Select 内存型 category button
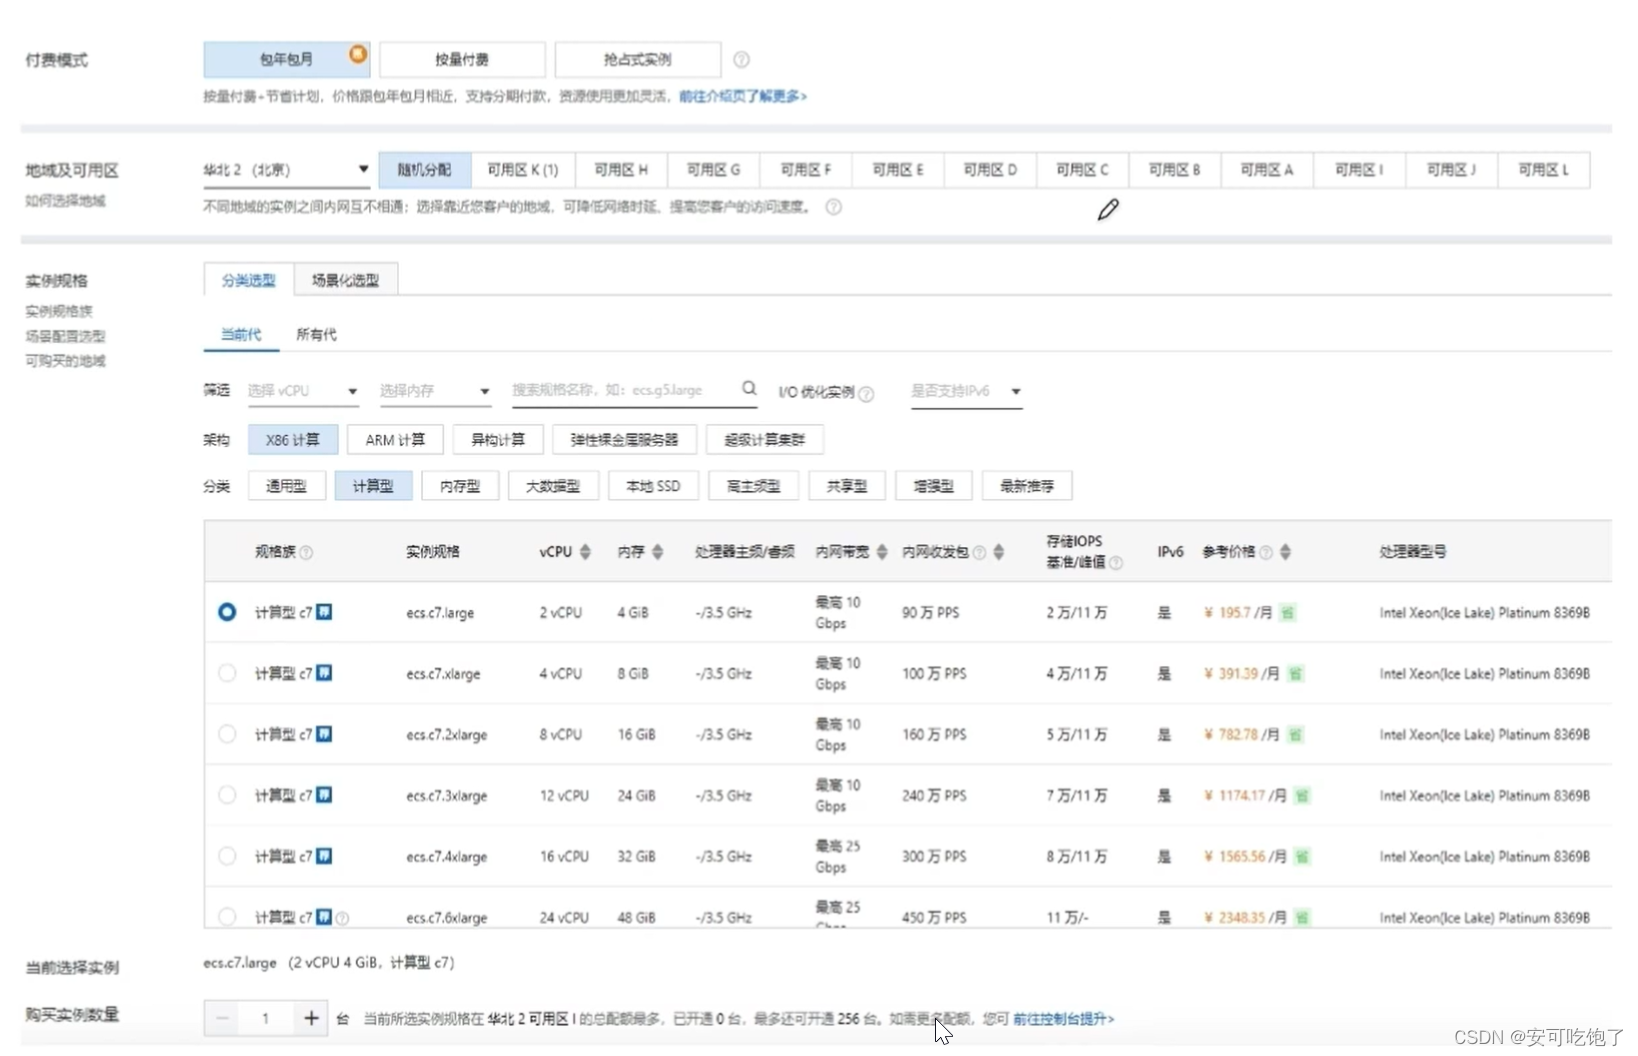Screen dimensions: 1638x1056 click(x=460, y=486)
